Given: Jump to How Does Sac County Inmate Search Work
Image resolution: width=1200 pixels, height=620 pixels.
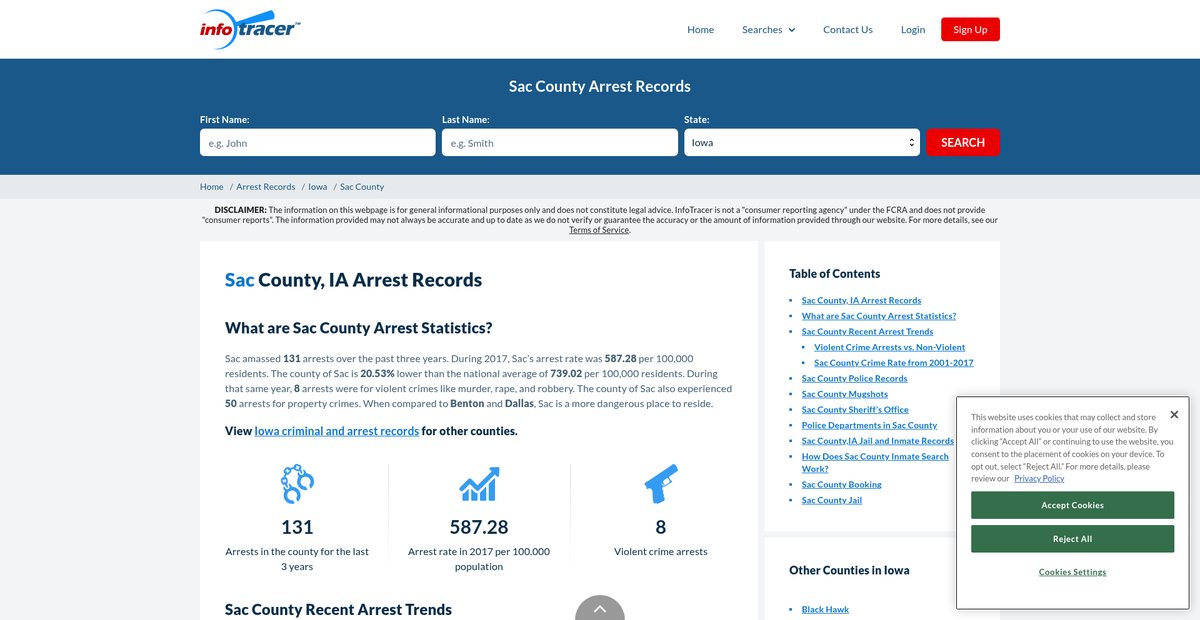Looking at the screenshot, I should point(875,462).
